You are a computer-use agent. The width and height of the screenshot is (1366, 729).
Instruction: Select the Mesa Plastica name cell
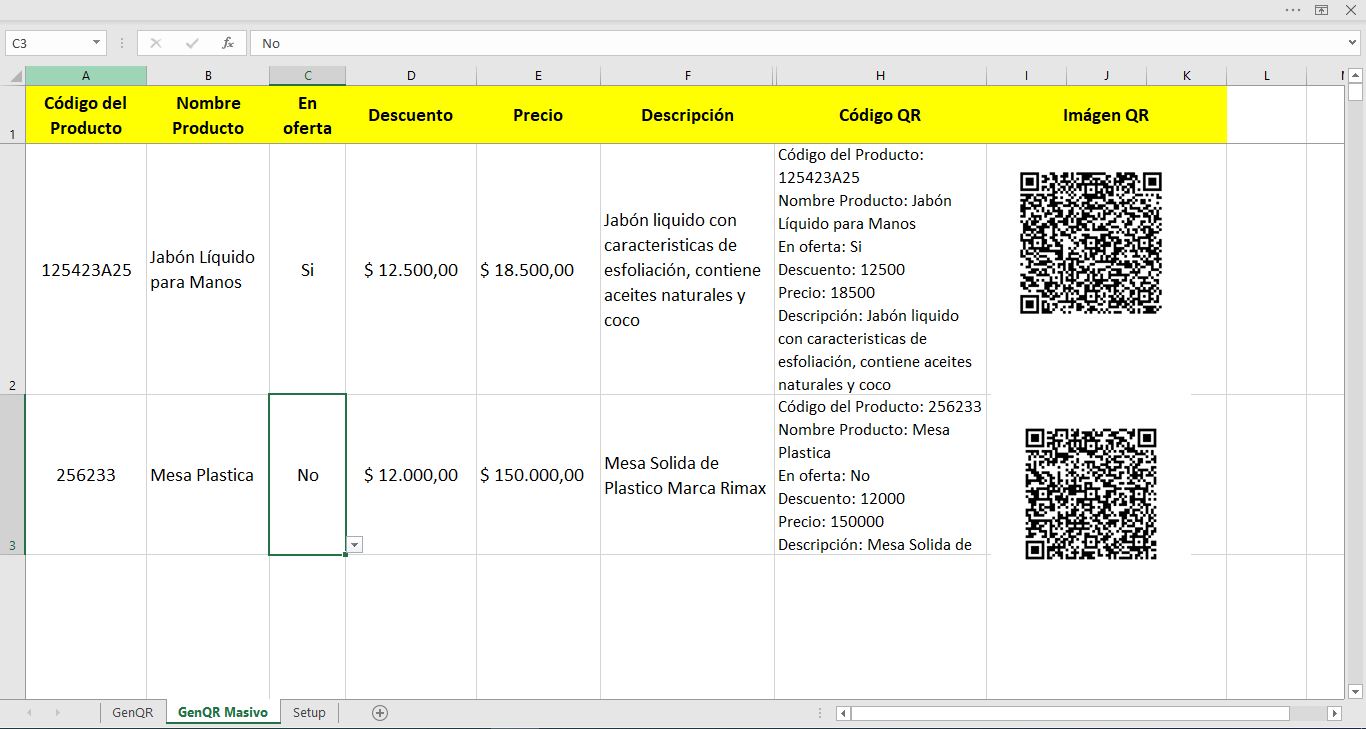(208, 475)
